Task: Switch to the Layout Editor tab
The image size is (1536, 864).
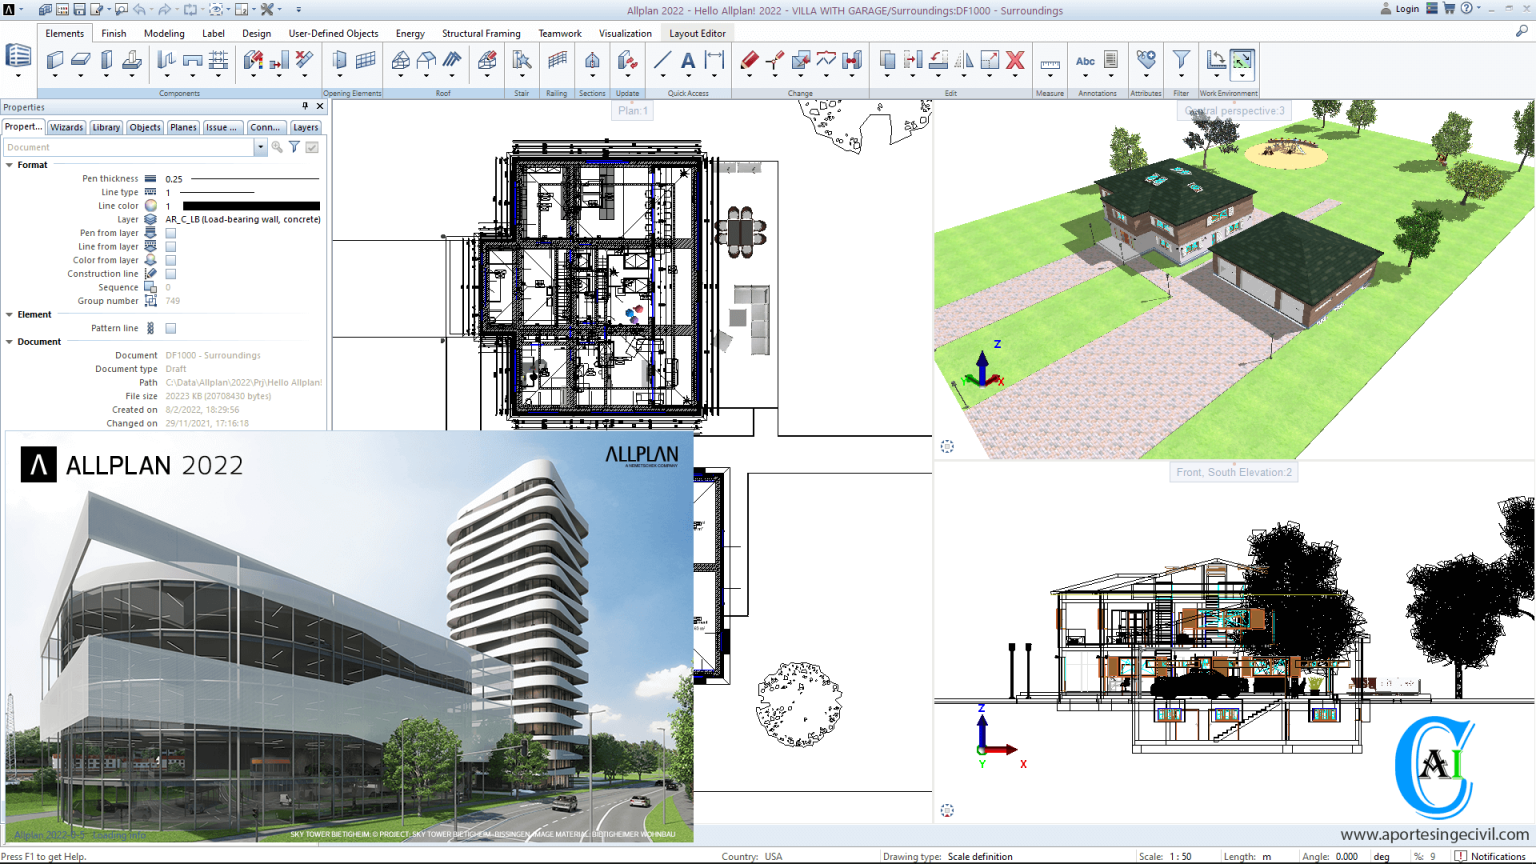Action: [697, 32]
